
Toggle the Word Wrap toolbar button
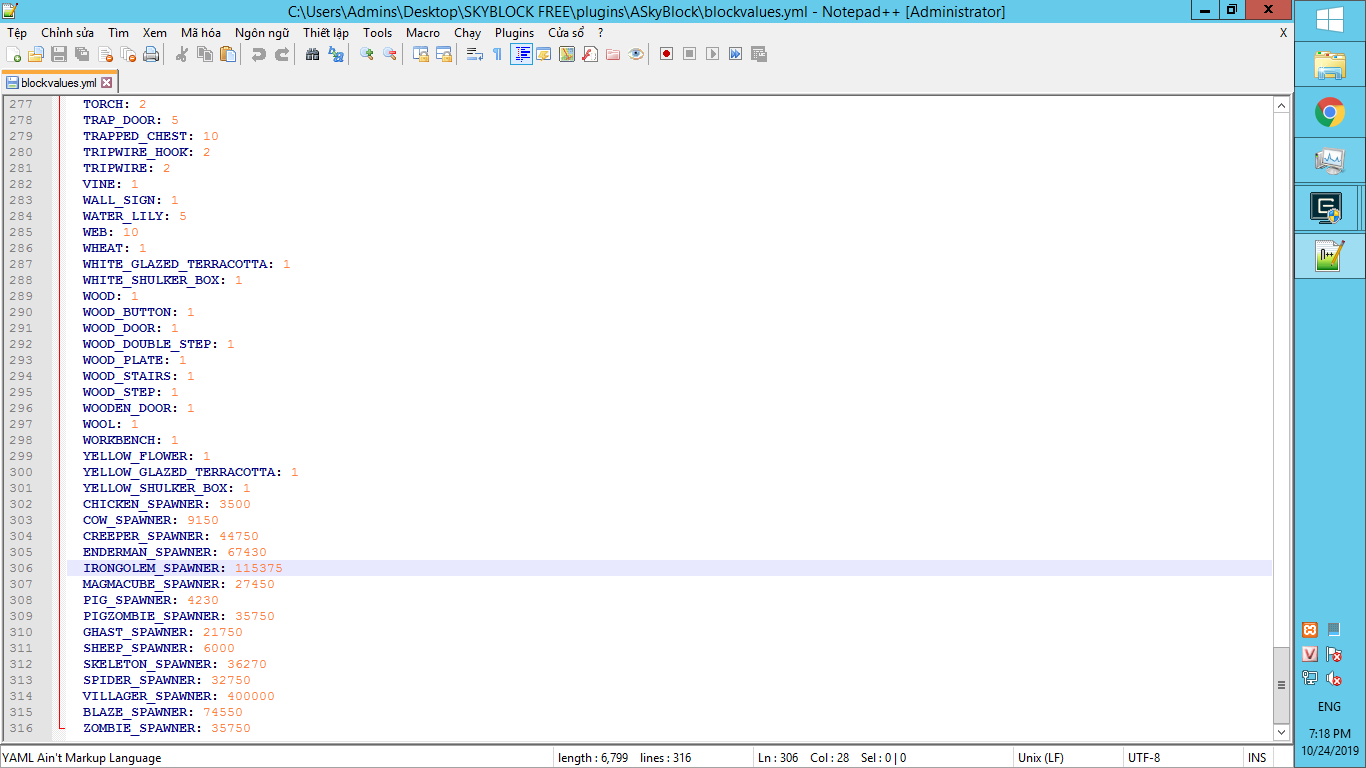[x=475, y=54]
